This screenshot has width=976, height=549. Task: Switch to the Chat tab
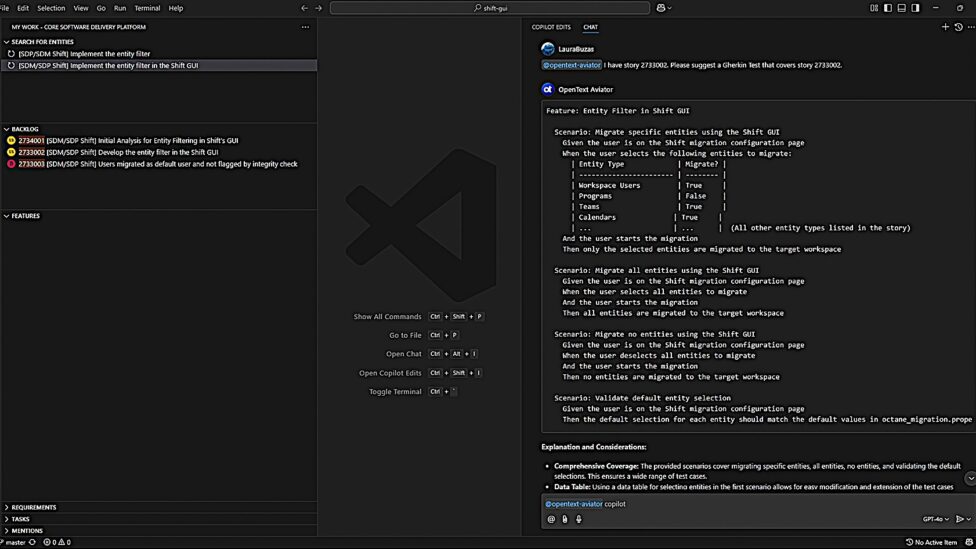pyautogui.click(x=590, y=27)
